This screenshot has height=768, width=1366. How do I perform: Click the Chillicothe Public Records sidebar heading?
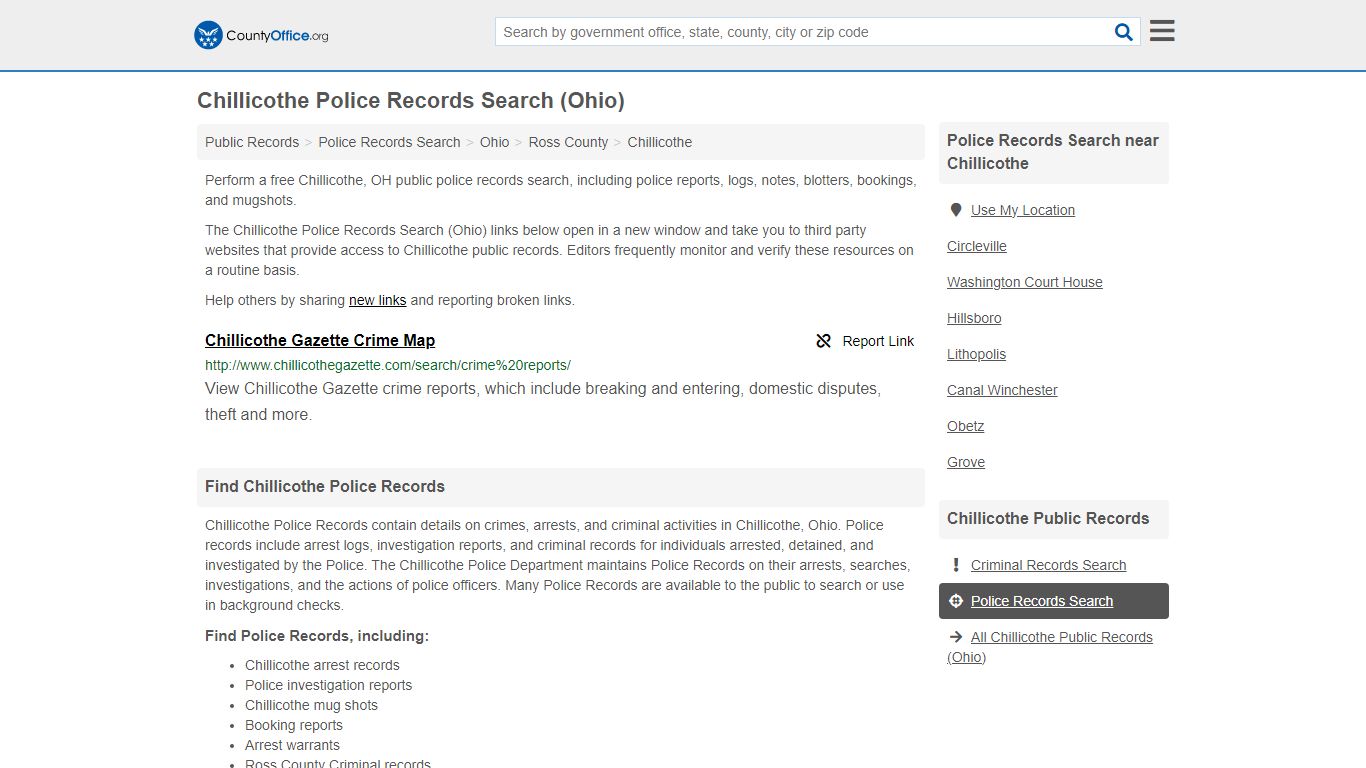1048,519
